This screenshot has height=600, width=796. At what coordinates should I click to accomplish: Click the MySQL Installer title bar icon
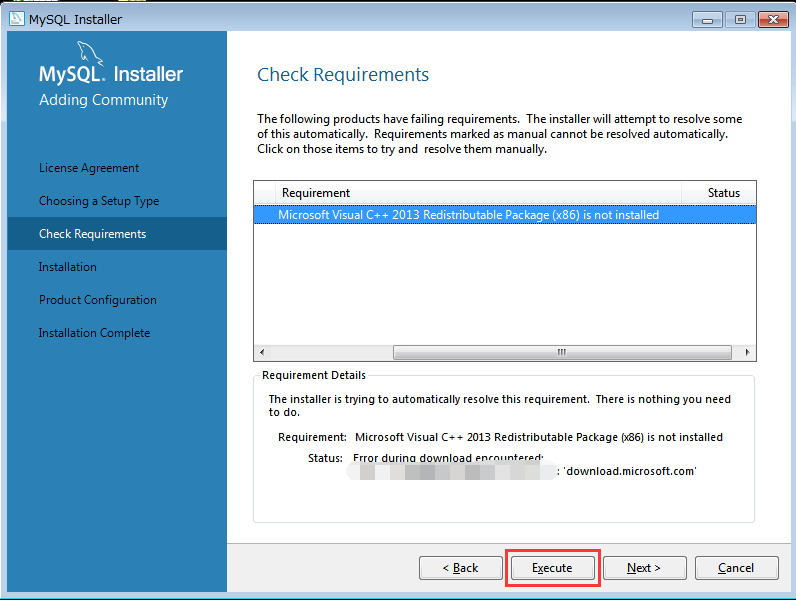point(17,19)
